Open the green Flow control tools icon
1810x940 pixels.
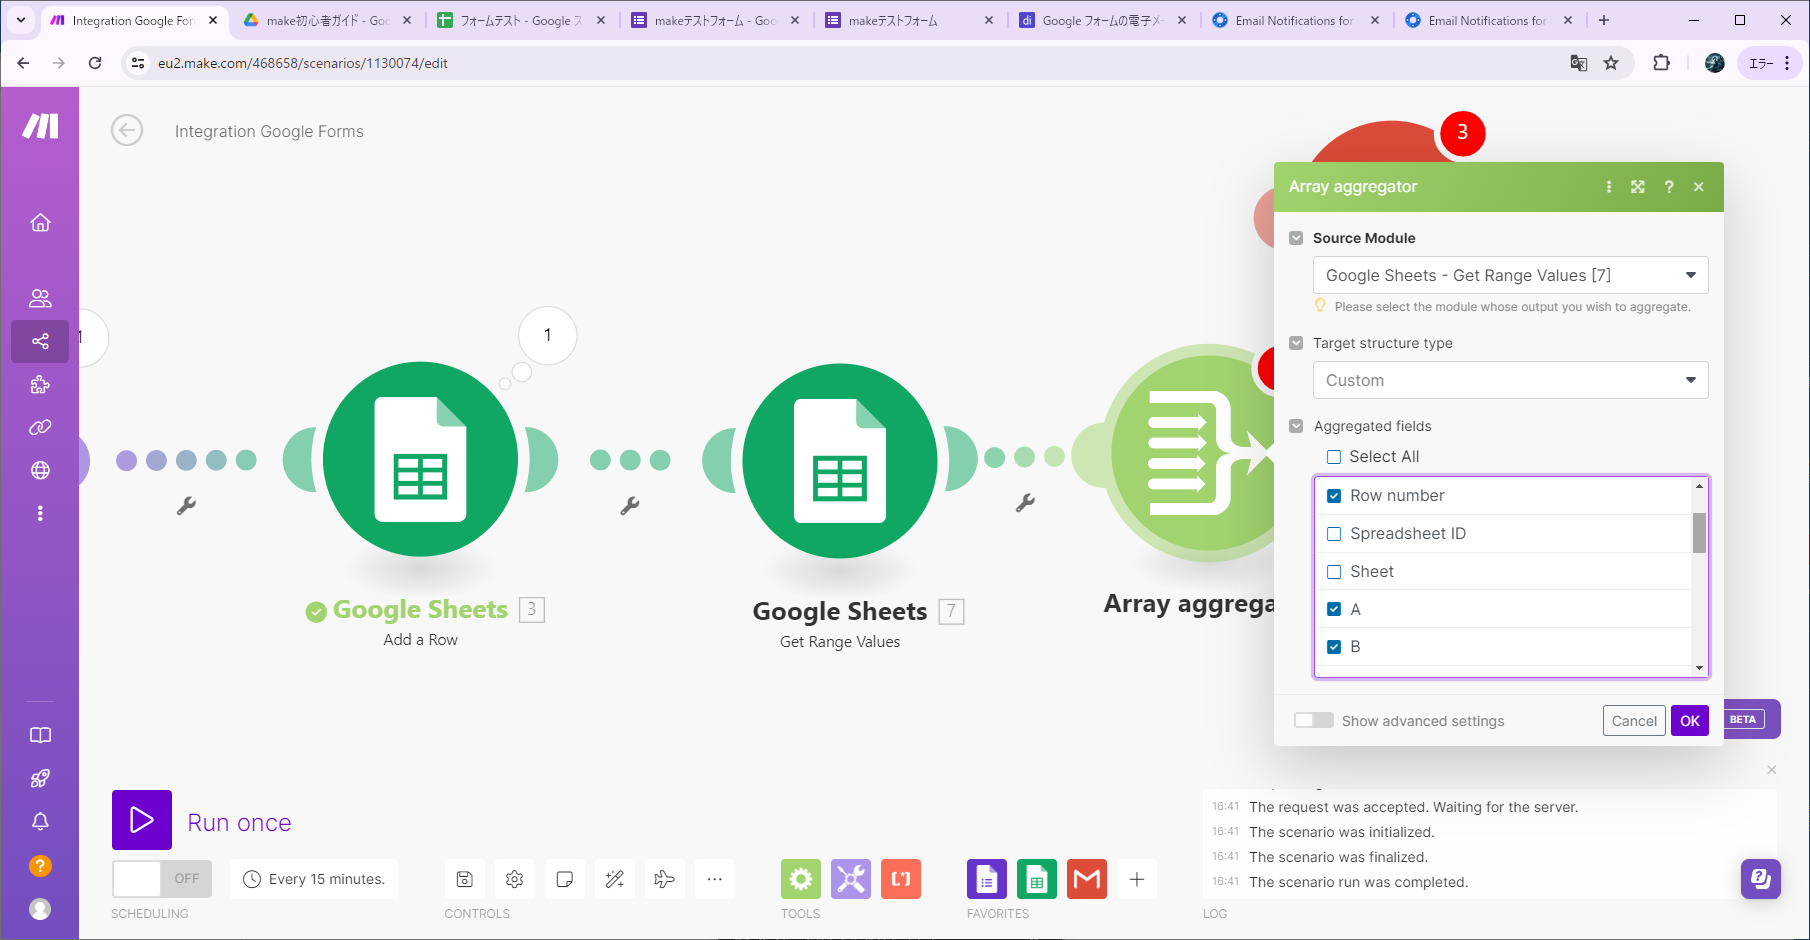[x=801, y=879]
